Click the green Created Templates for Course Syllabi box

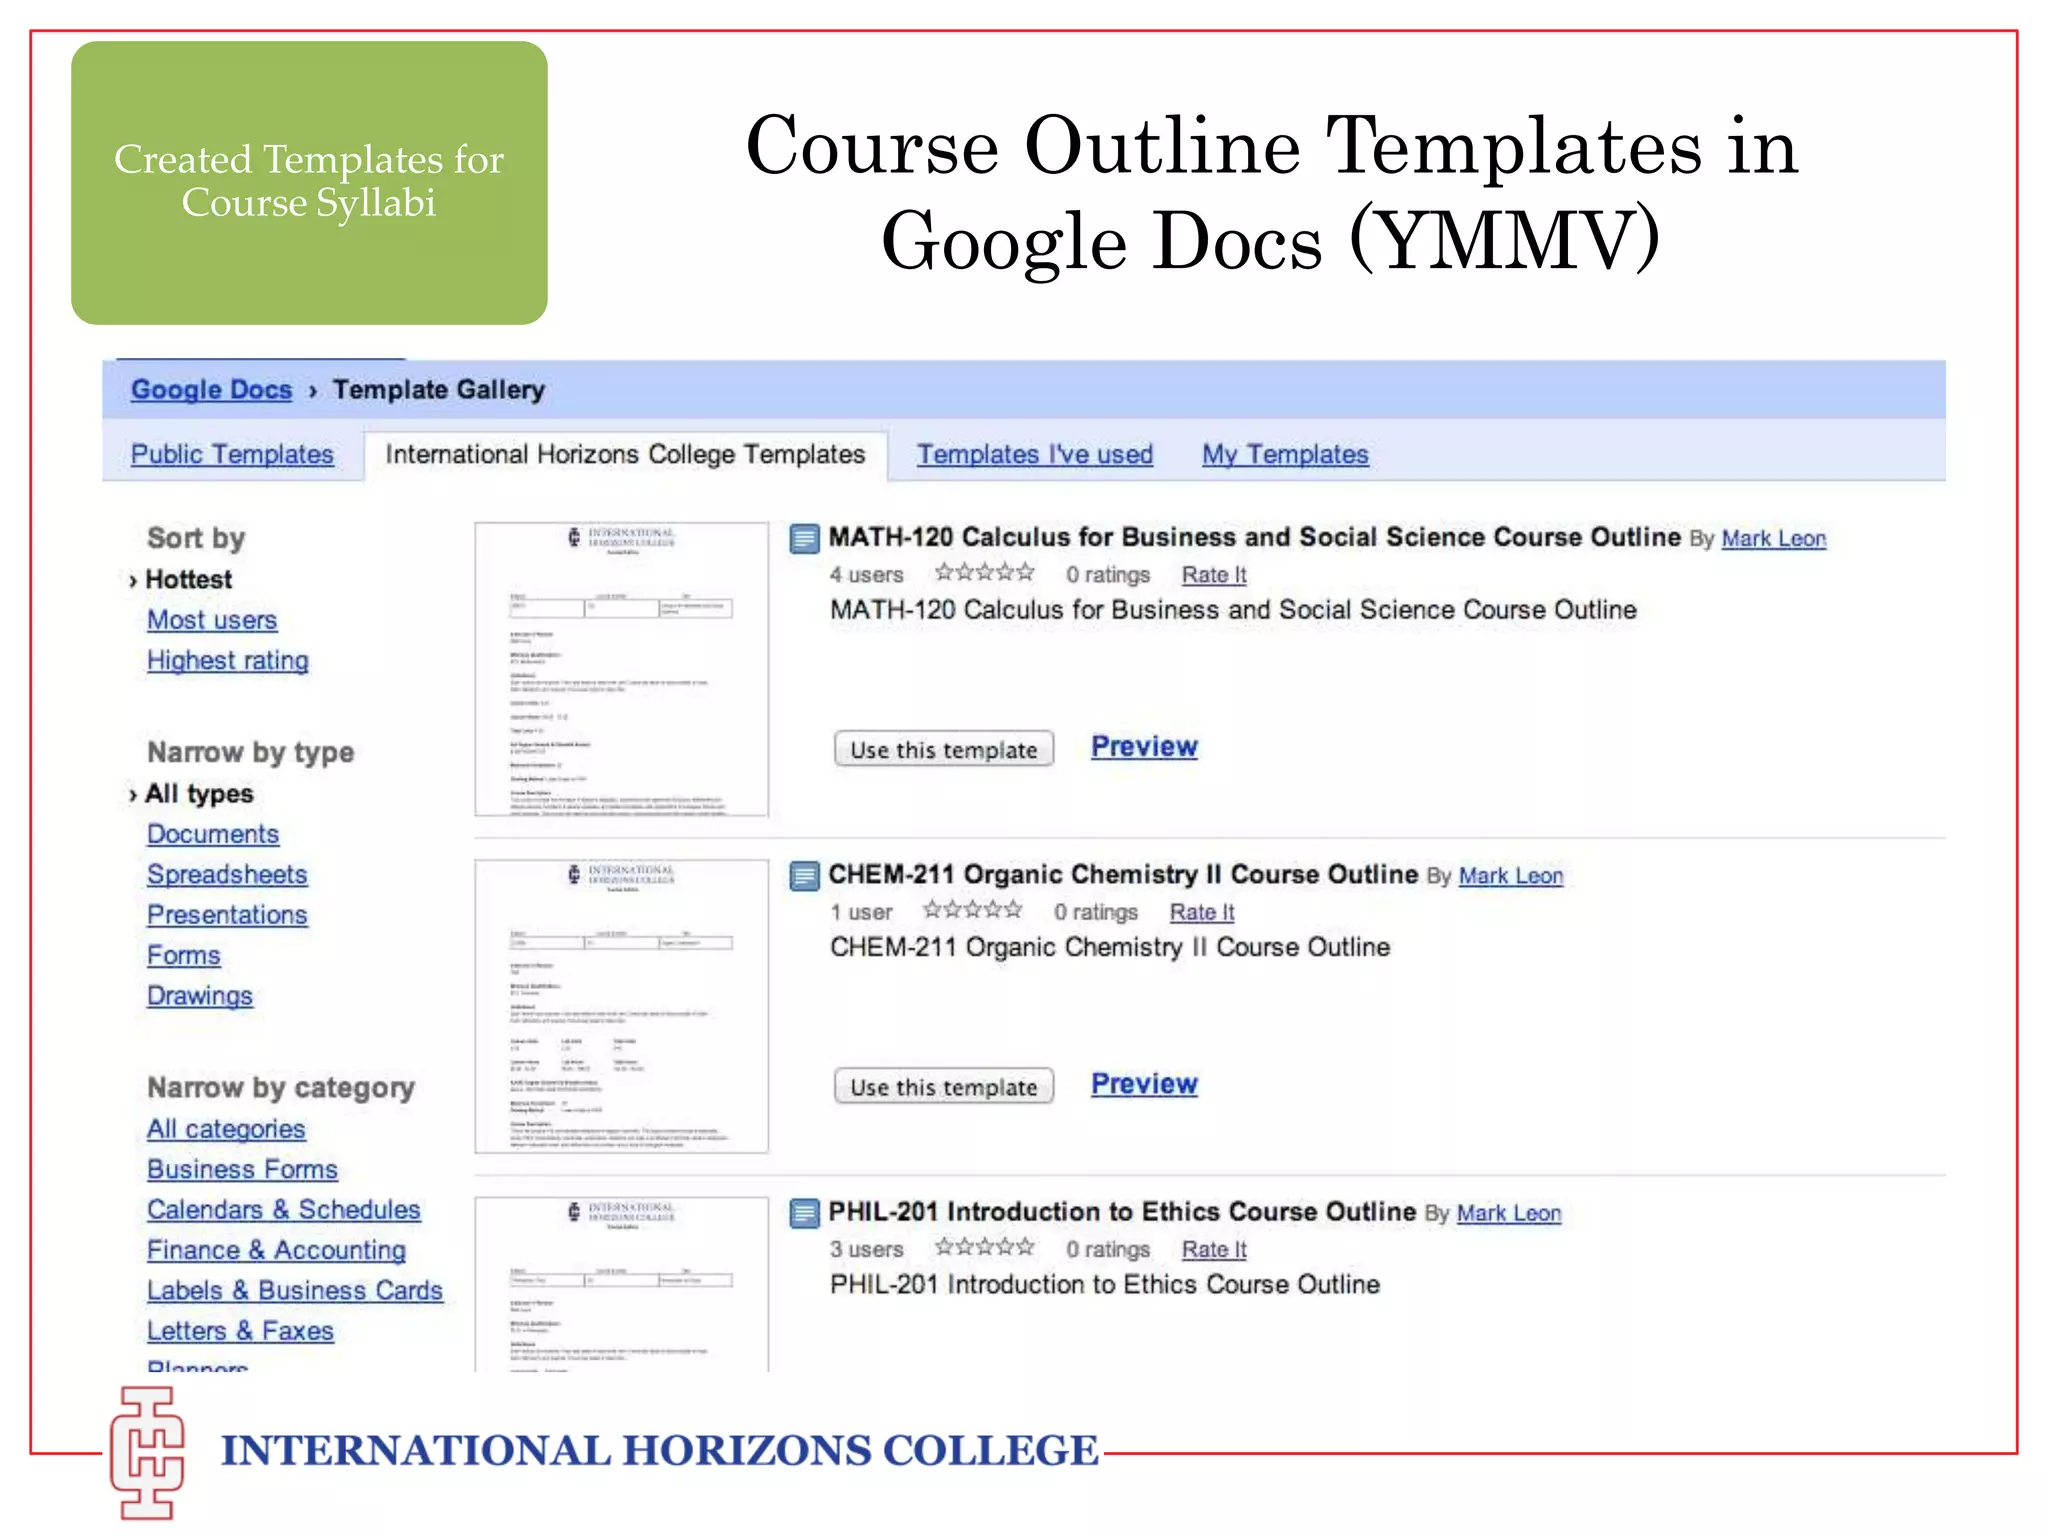(x=309, y=183)
